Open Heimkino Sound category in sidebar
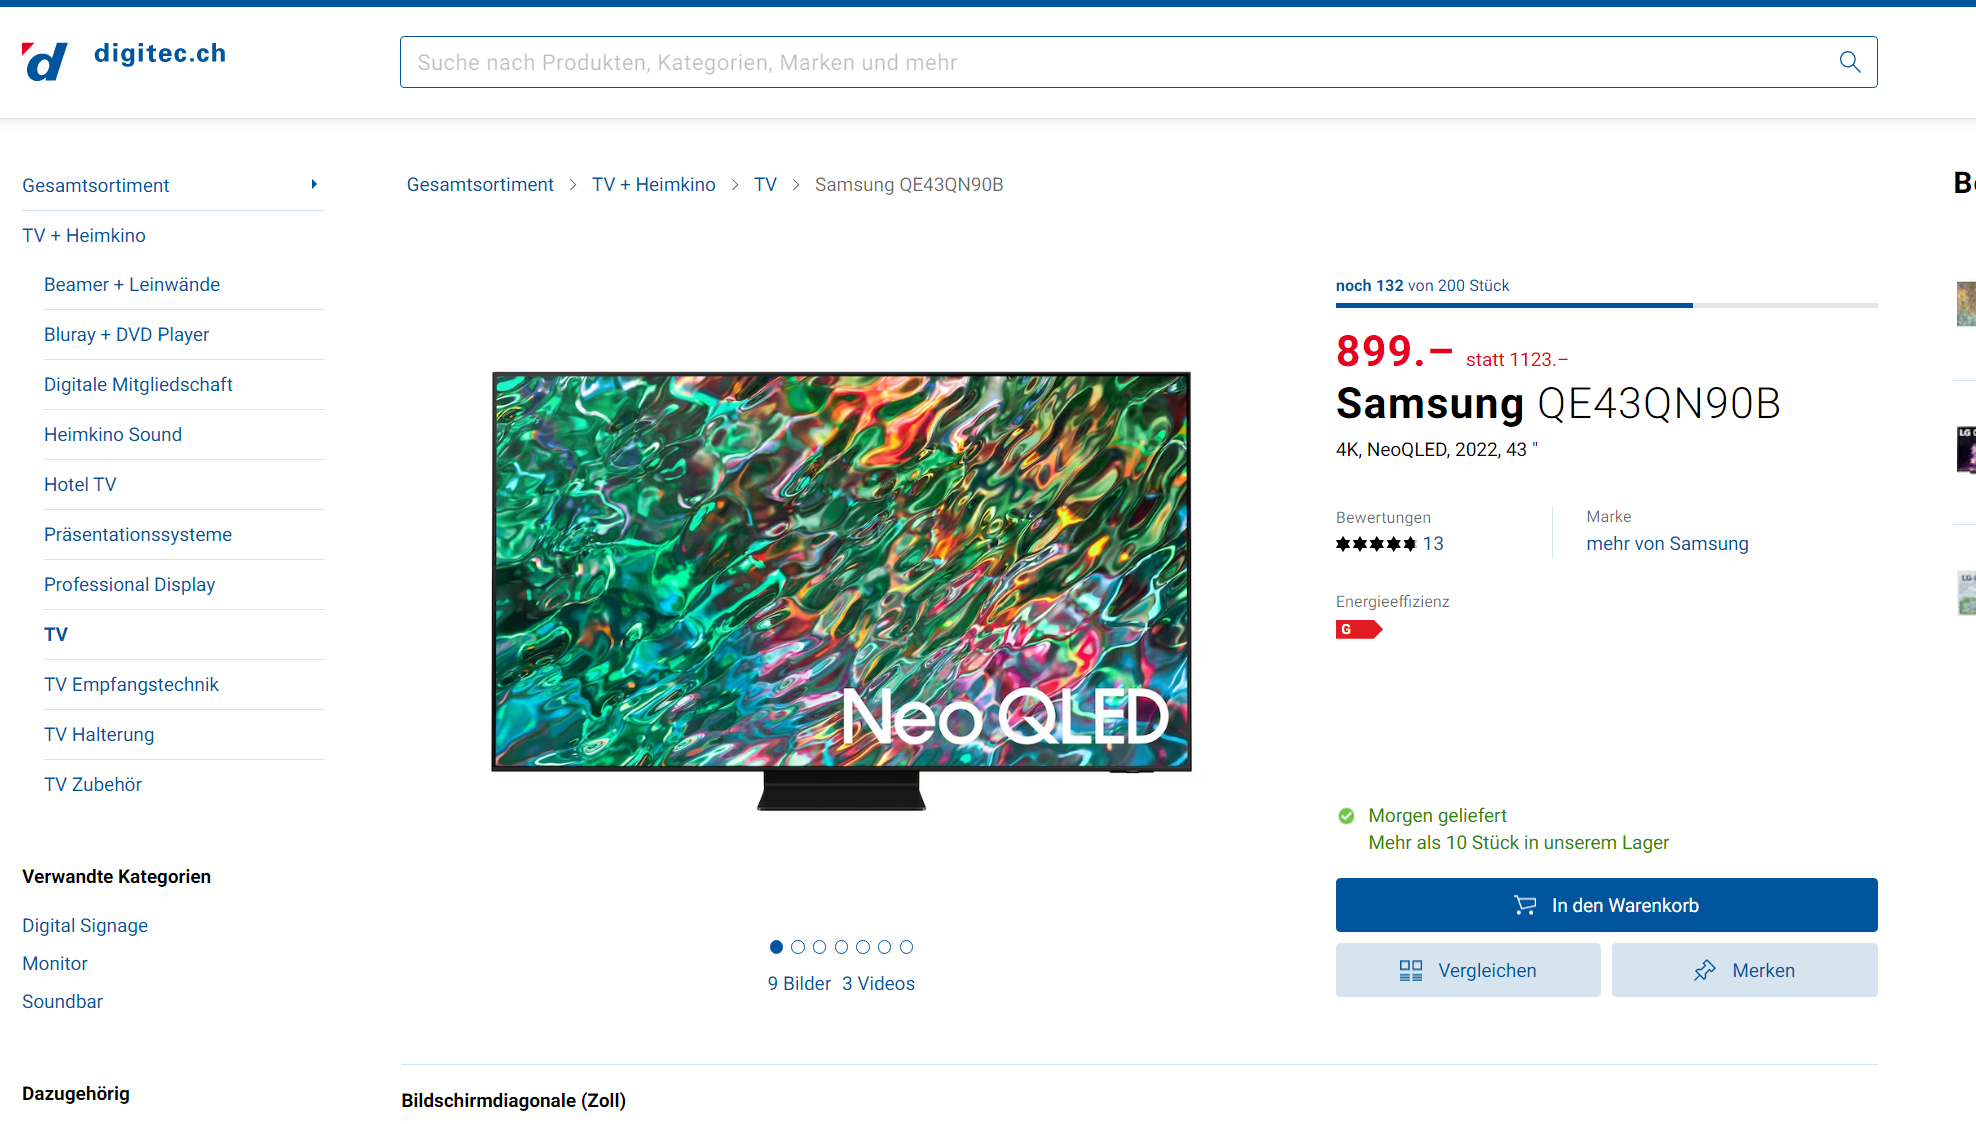 (x=113, y=434)
